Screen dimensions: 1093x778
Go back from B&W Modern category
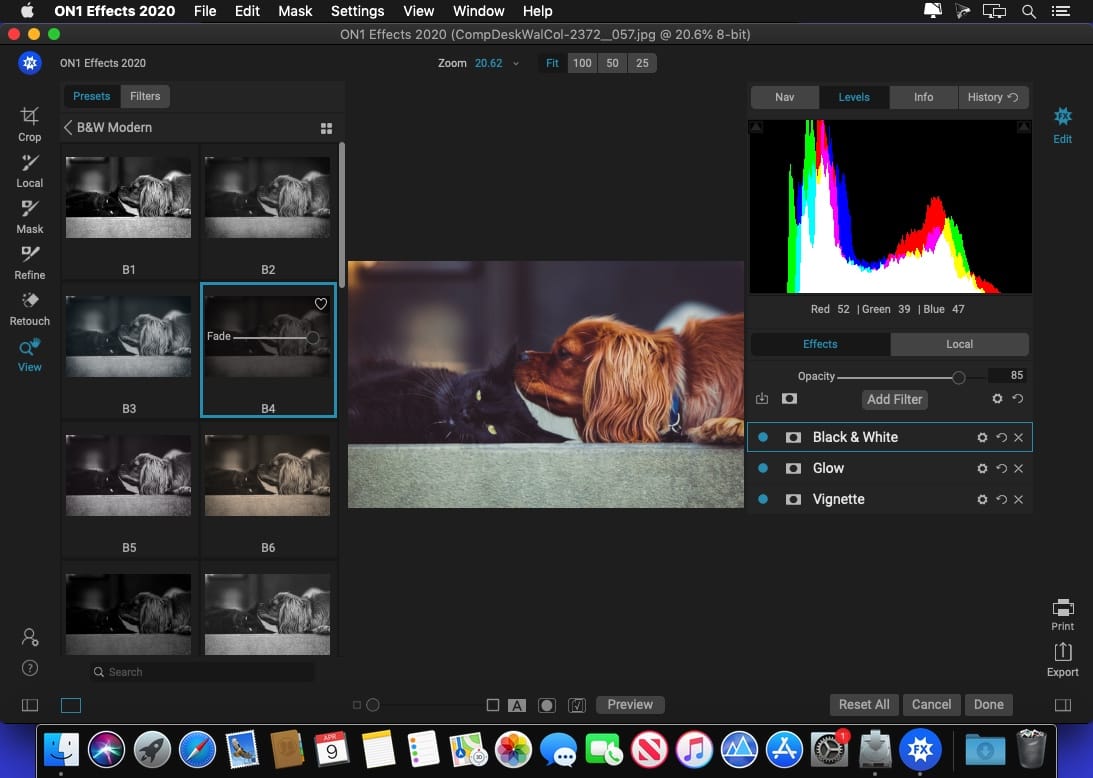68,128
